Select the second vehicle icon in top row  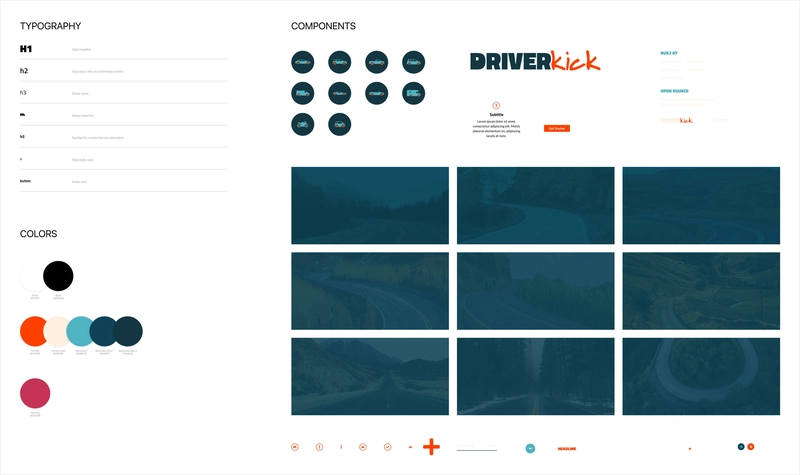(340, 62)
